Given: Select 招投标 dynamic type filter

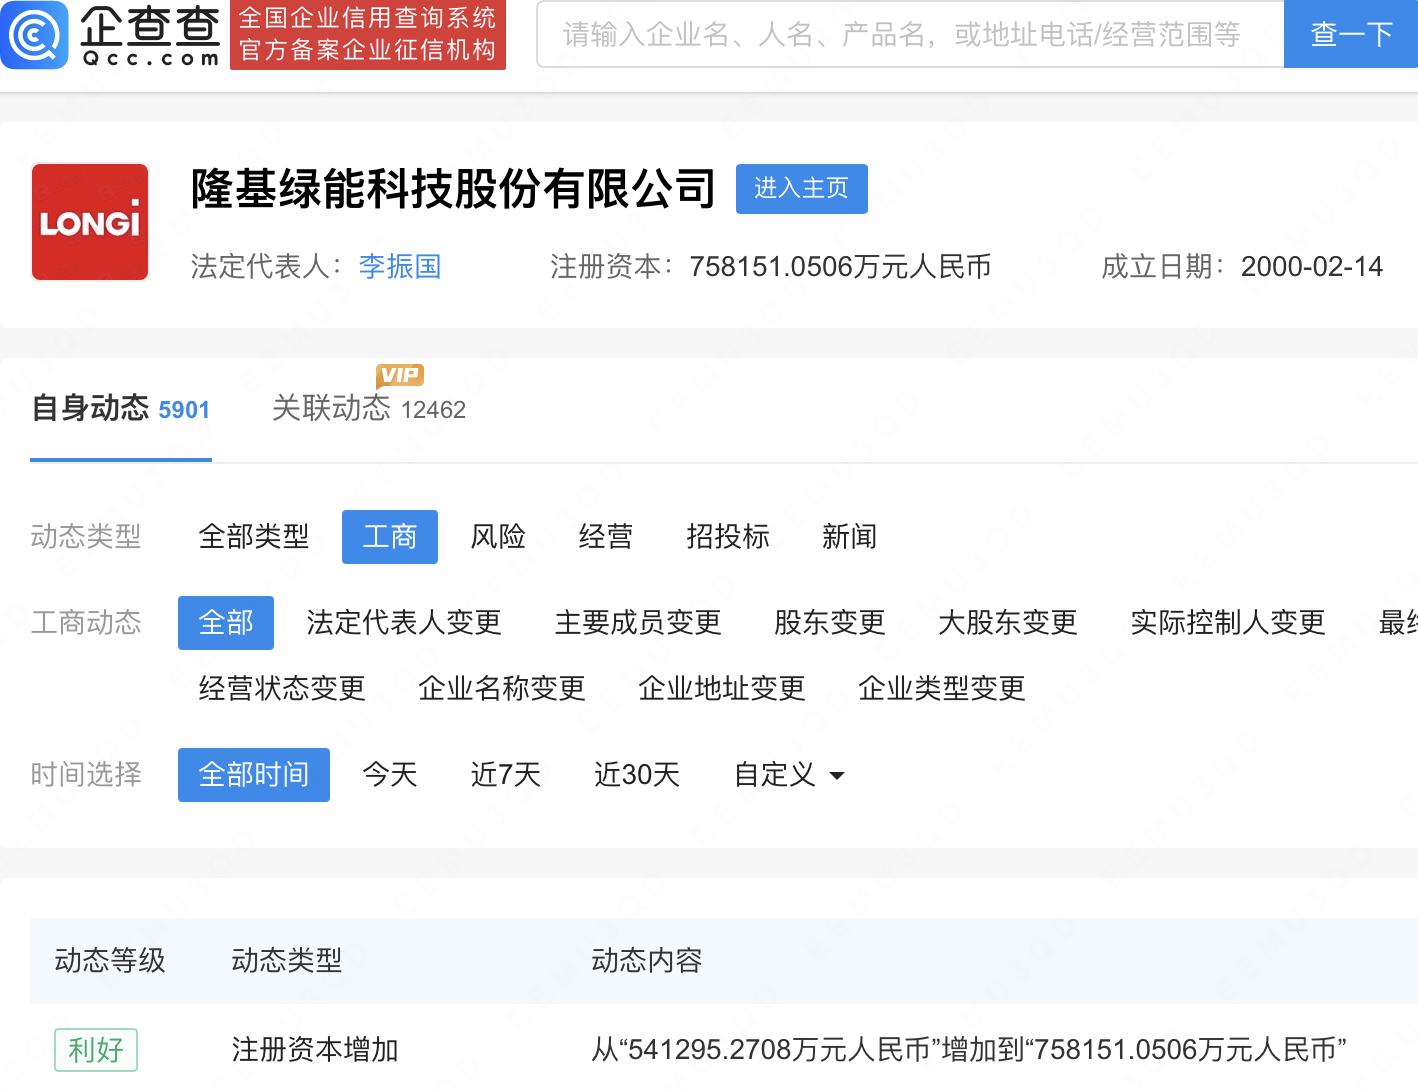Looking at the screenshot, I should 728,537.
